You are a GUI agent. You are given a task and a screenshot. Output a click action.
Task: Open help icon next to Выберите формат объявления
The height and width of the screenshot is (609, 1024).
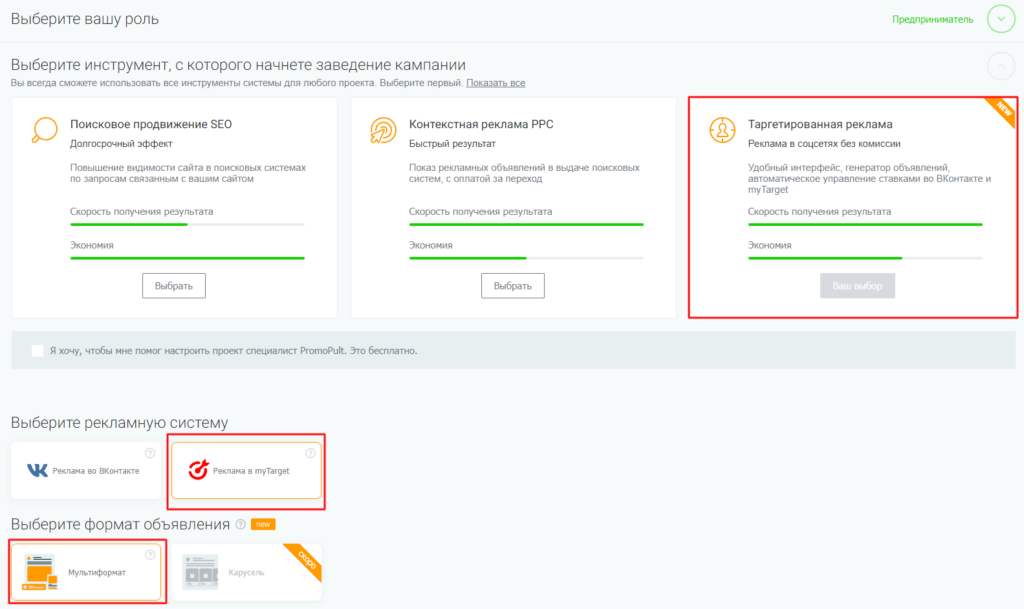click(x=240, y=524)
